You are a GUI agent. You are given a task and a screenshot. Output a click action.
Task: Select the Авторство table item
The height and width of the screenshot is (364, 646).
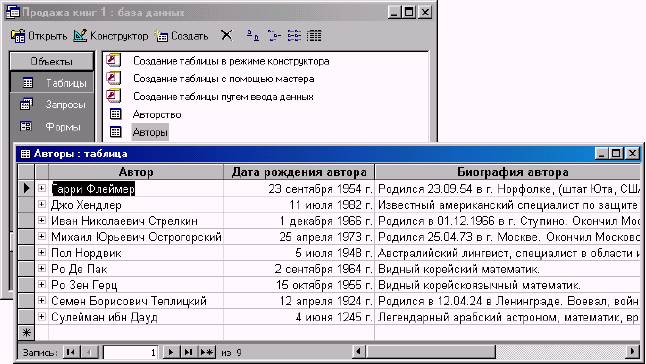click(157, 114)
